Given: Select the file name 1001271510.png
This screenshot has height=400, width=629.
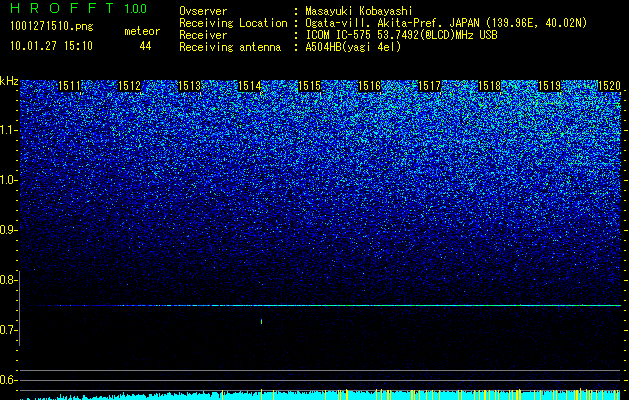Looking at the screenshot, I should click(52, 27).
